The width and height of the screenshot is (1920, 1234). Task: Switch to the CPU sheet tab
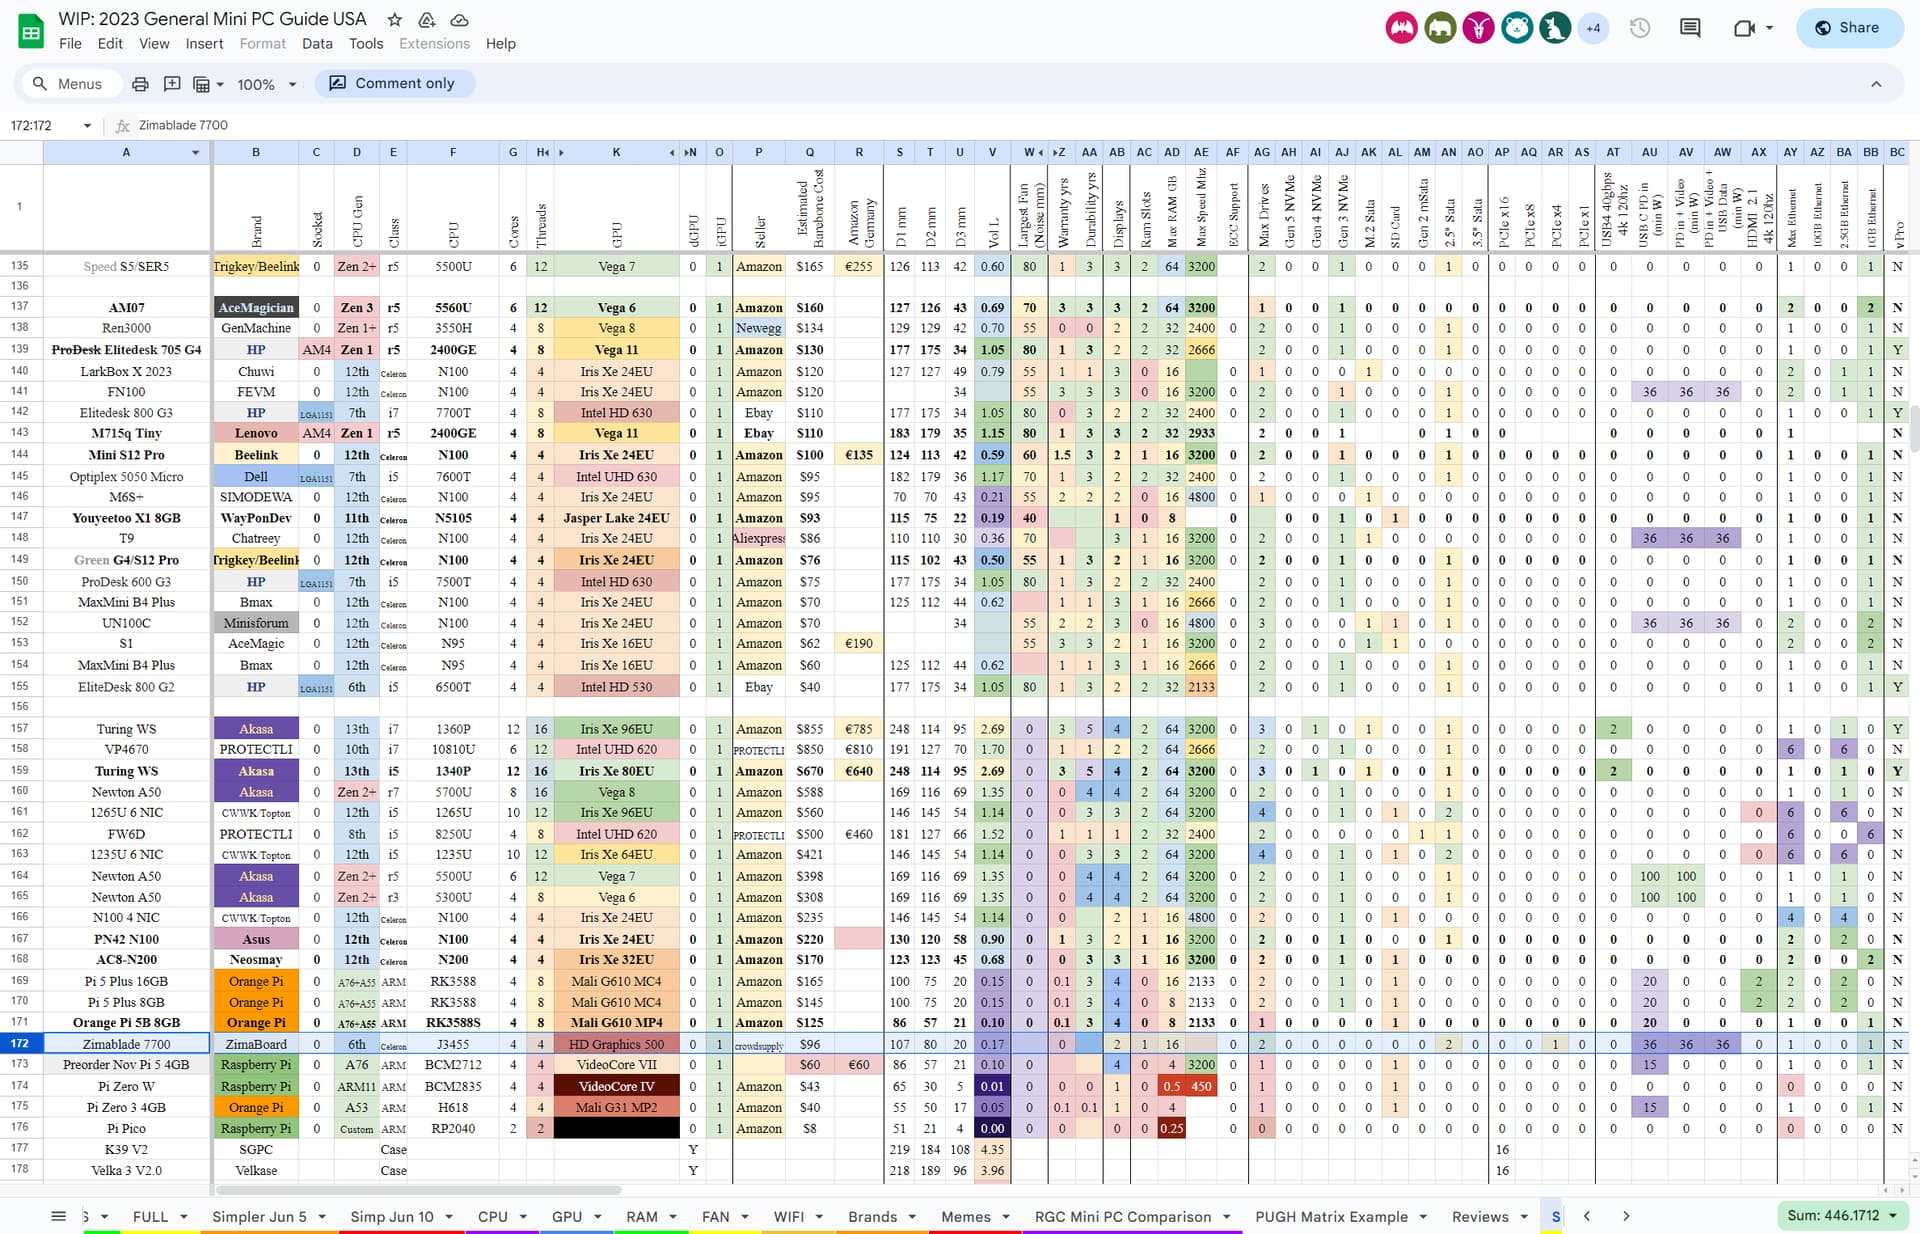pyautogui.click(x=493, y=1217)
